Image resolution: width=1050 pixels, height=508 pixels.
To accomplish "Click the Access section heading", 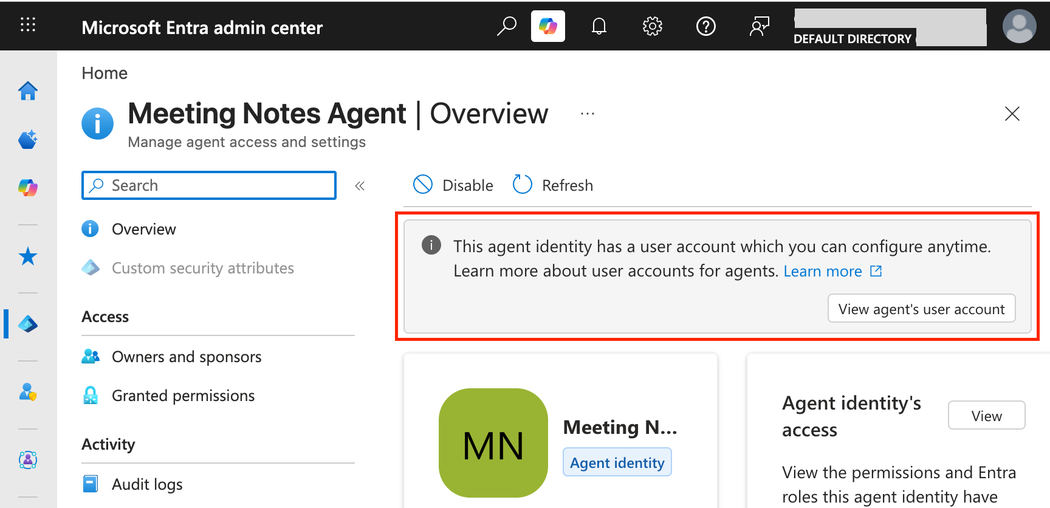I will point(105,317).
